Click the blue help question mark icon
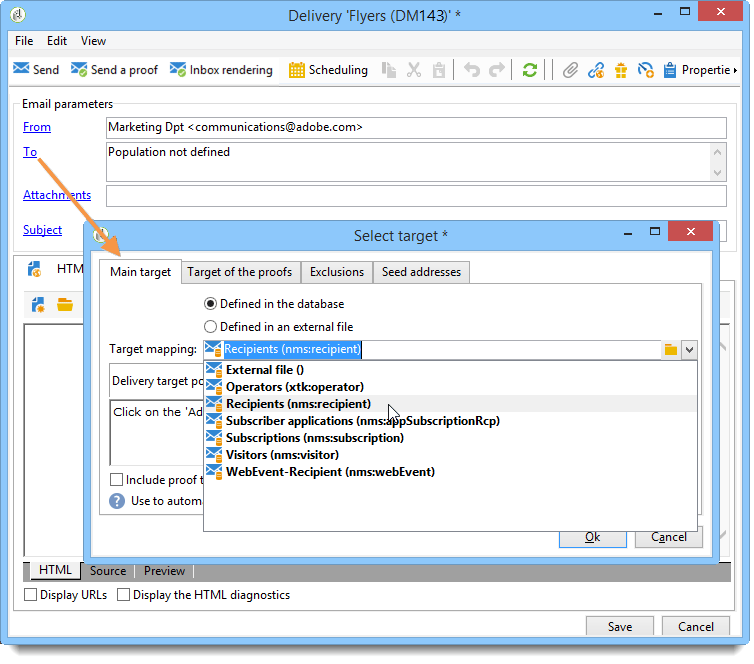754x664 pixels. 117,501
